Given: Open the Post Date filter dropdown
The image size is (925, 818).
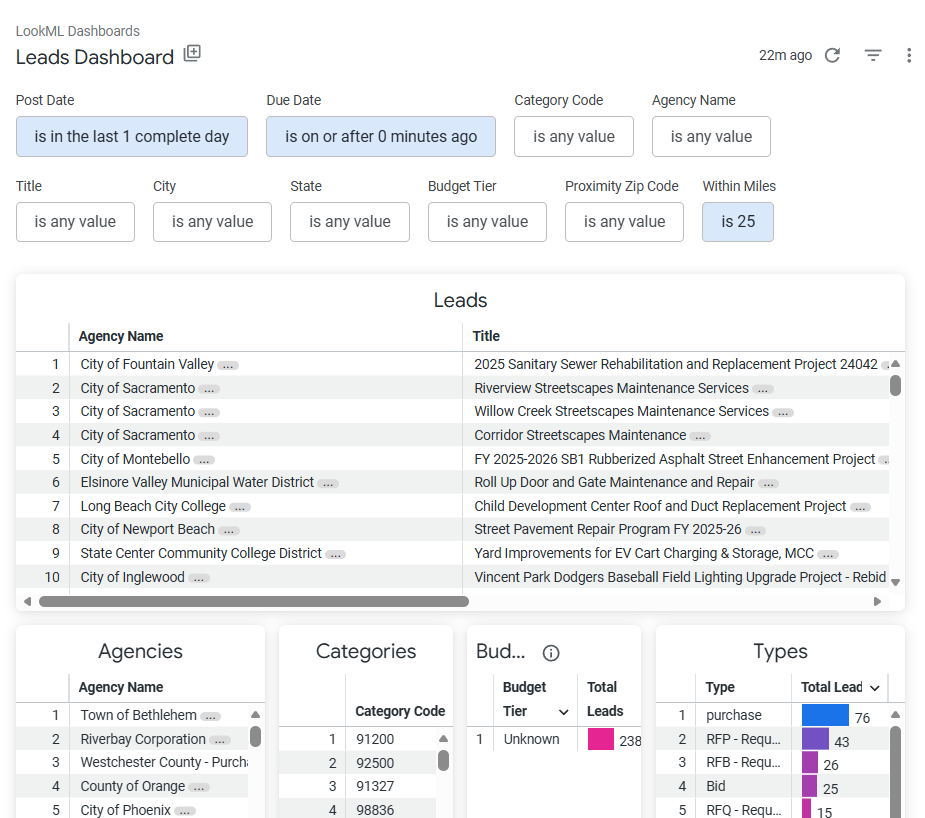Looking at the screenshot, I should click(x=132, y=137).
